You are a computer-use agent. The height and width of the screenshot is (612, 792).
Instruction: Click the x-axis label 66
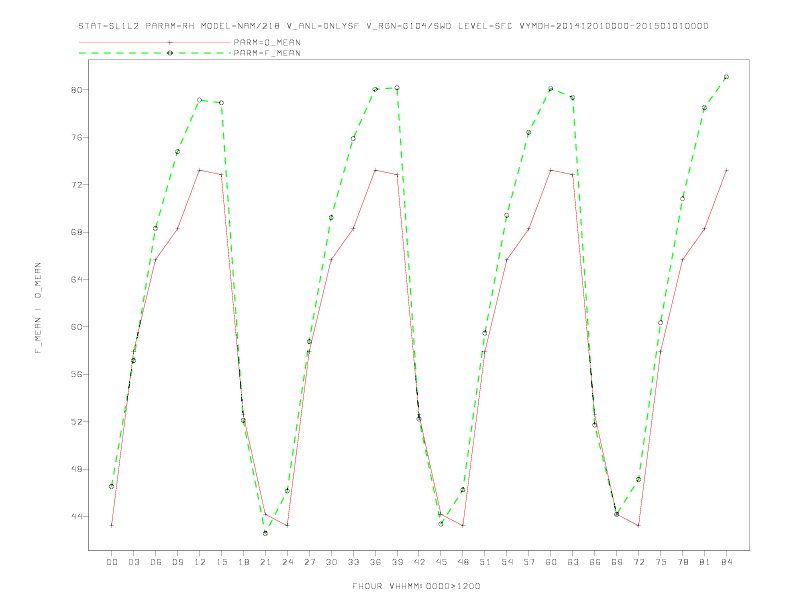(x=595, y=562)
